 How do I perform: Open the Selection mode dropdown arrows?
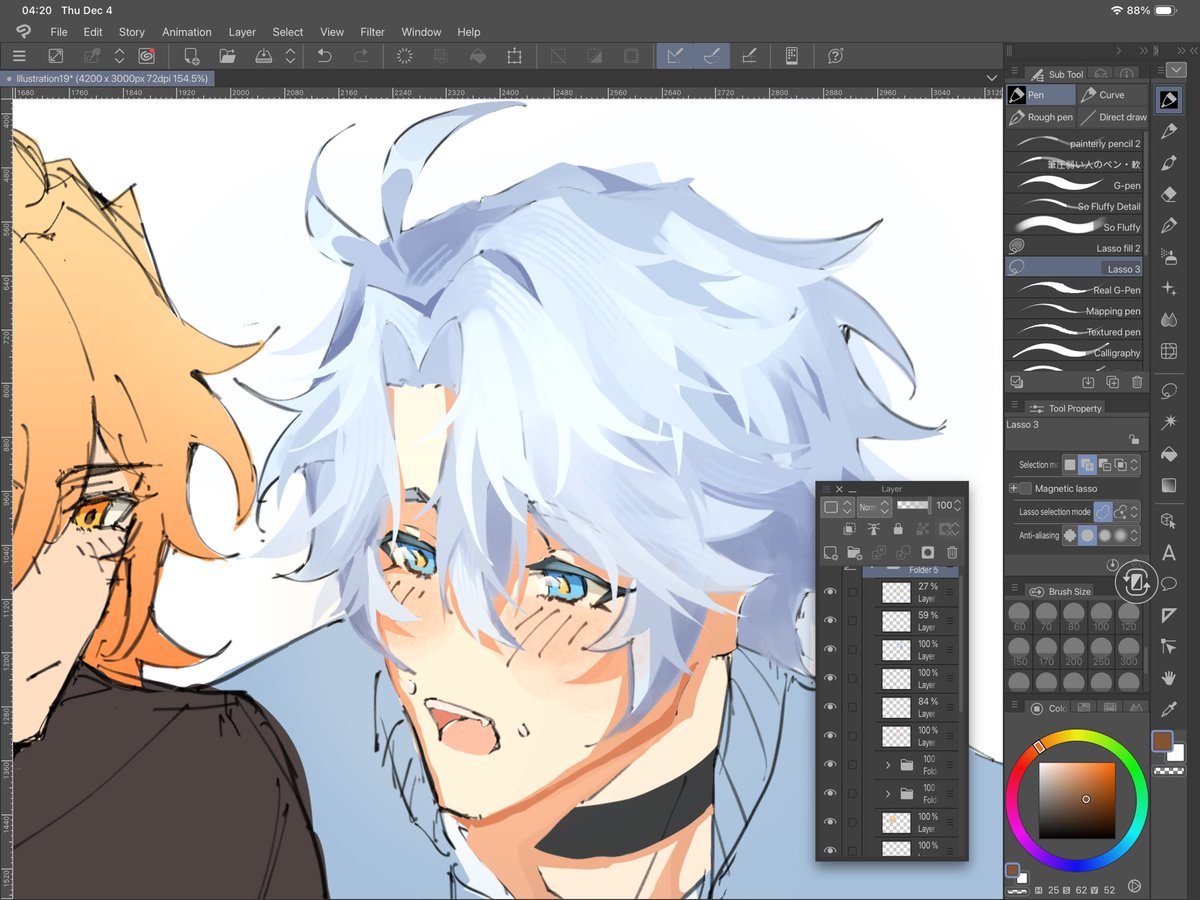tap(1135, 465)
